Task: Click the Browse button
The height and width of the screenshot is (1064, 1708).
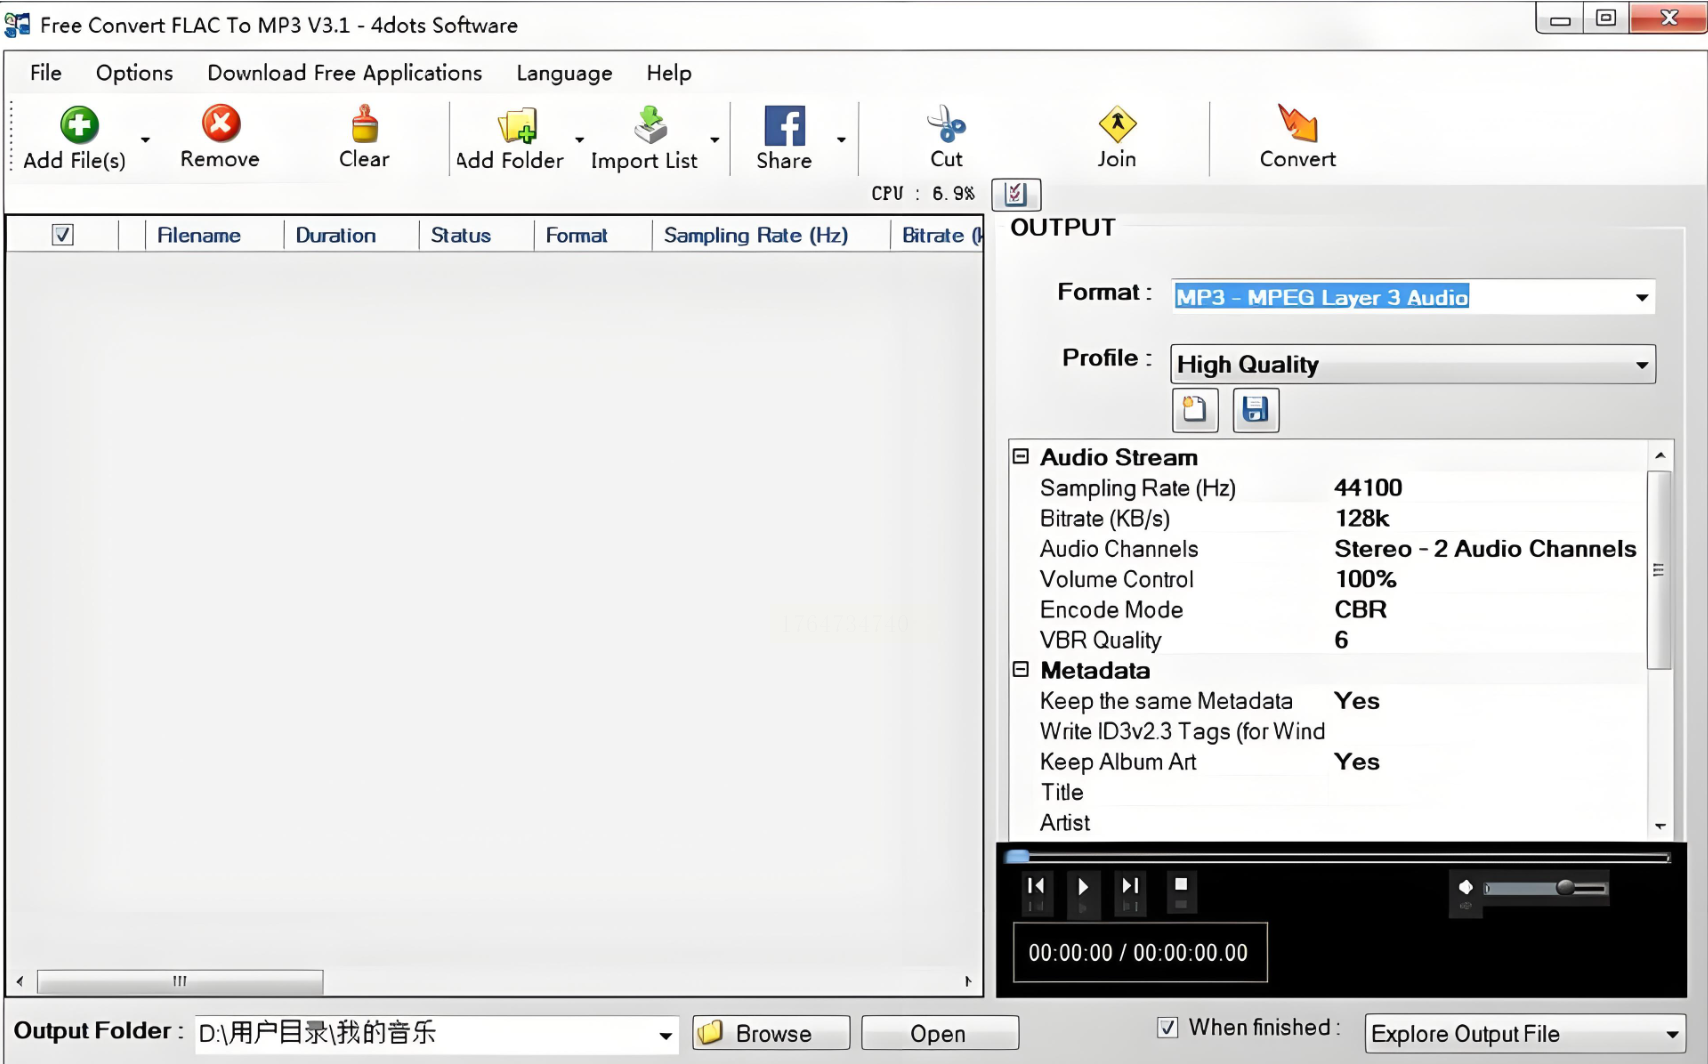Action: point(771,1033)
